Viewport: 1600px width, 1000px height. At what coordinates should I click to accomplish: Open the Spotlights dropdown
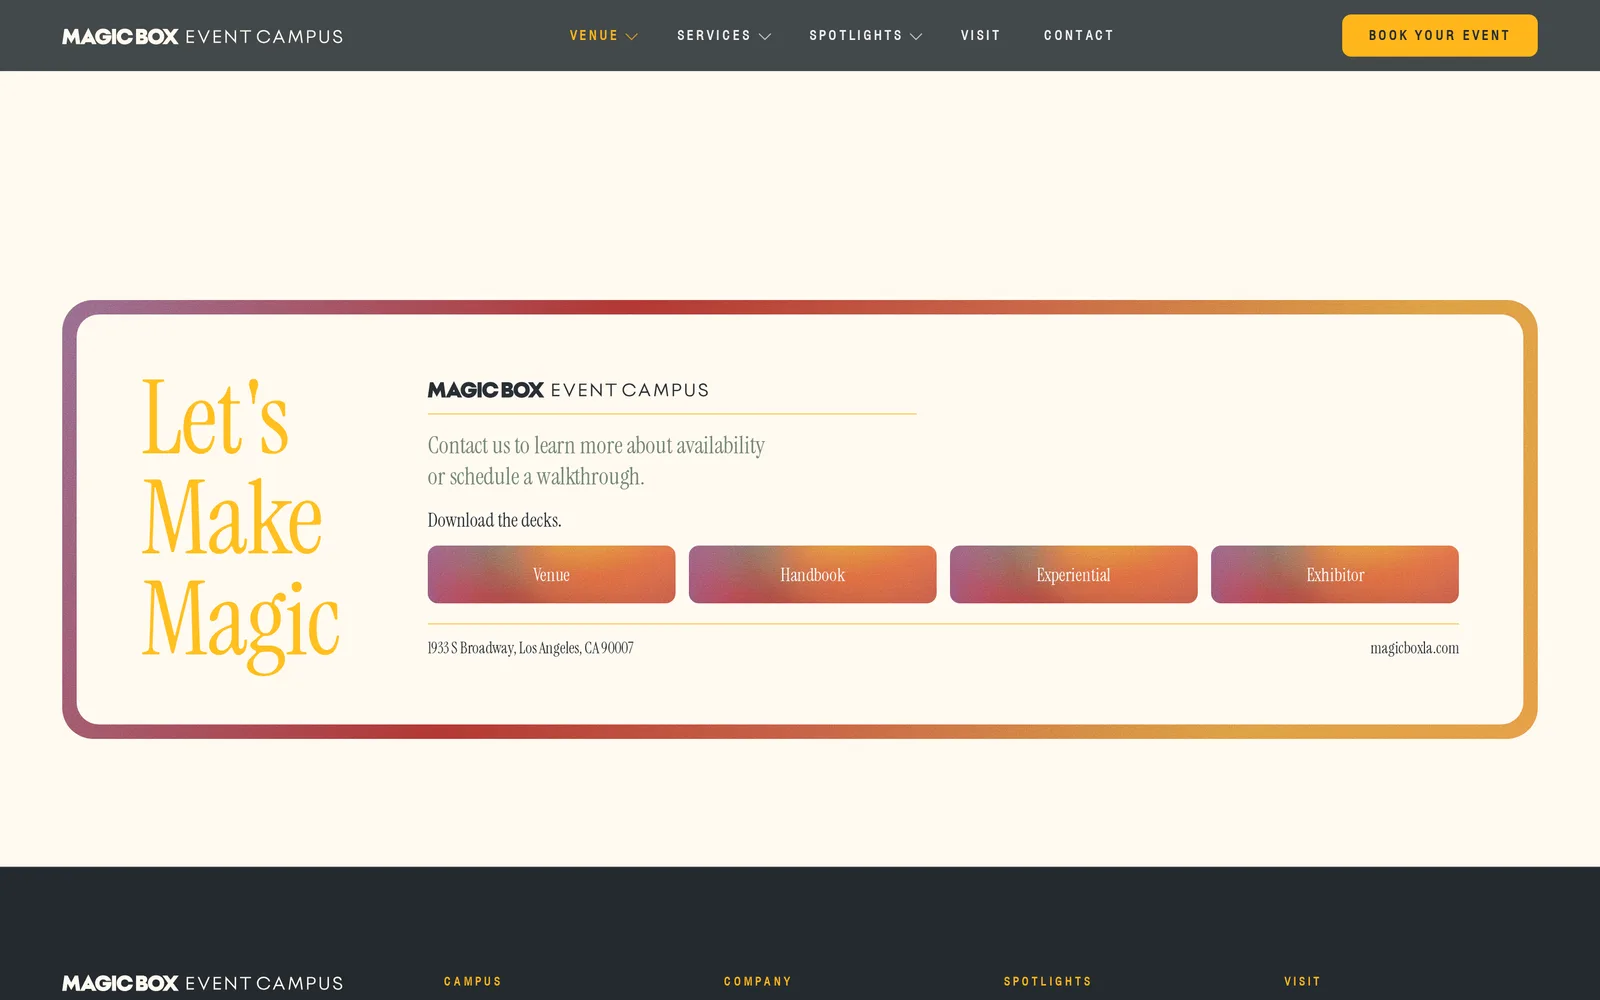[x=865, y=36]
